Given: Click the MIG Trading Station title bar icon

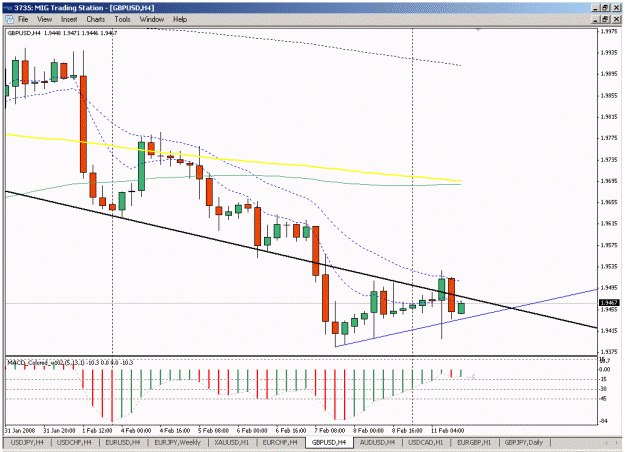Looking at the screenshot, I should tap(8, 8).
